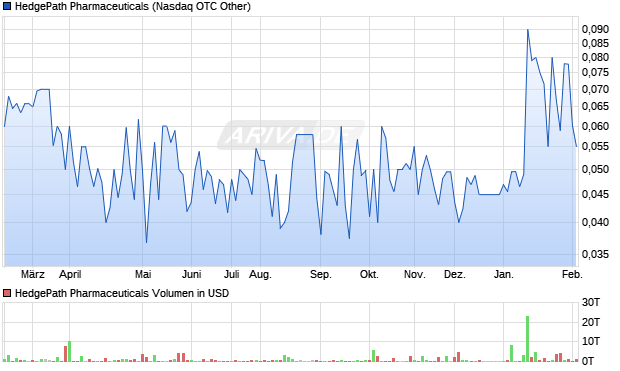This screenshot has height=371, width=620.
Task: Click the 0,045 price axis value
Action: (595, 194)
